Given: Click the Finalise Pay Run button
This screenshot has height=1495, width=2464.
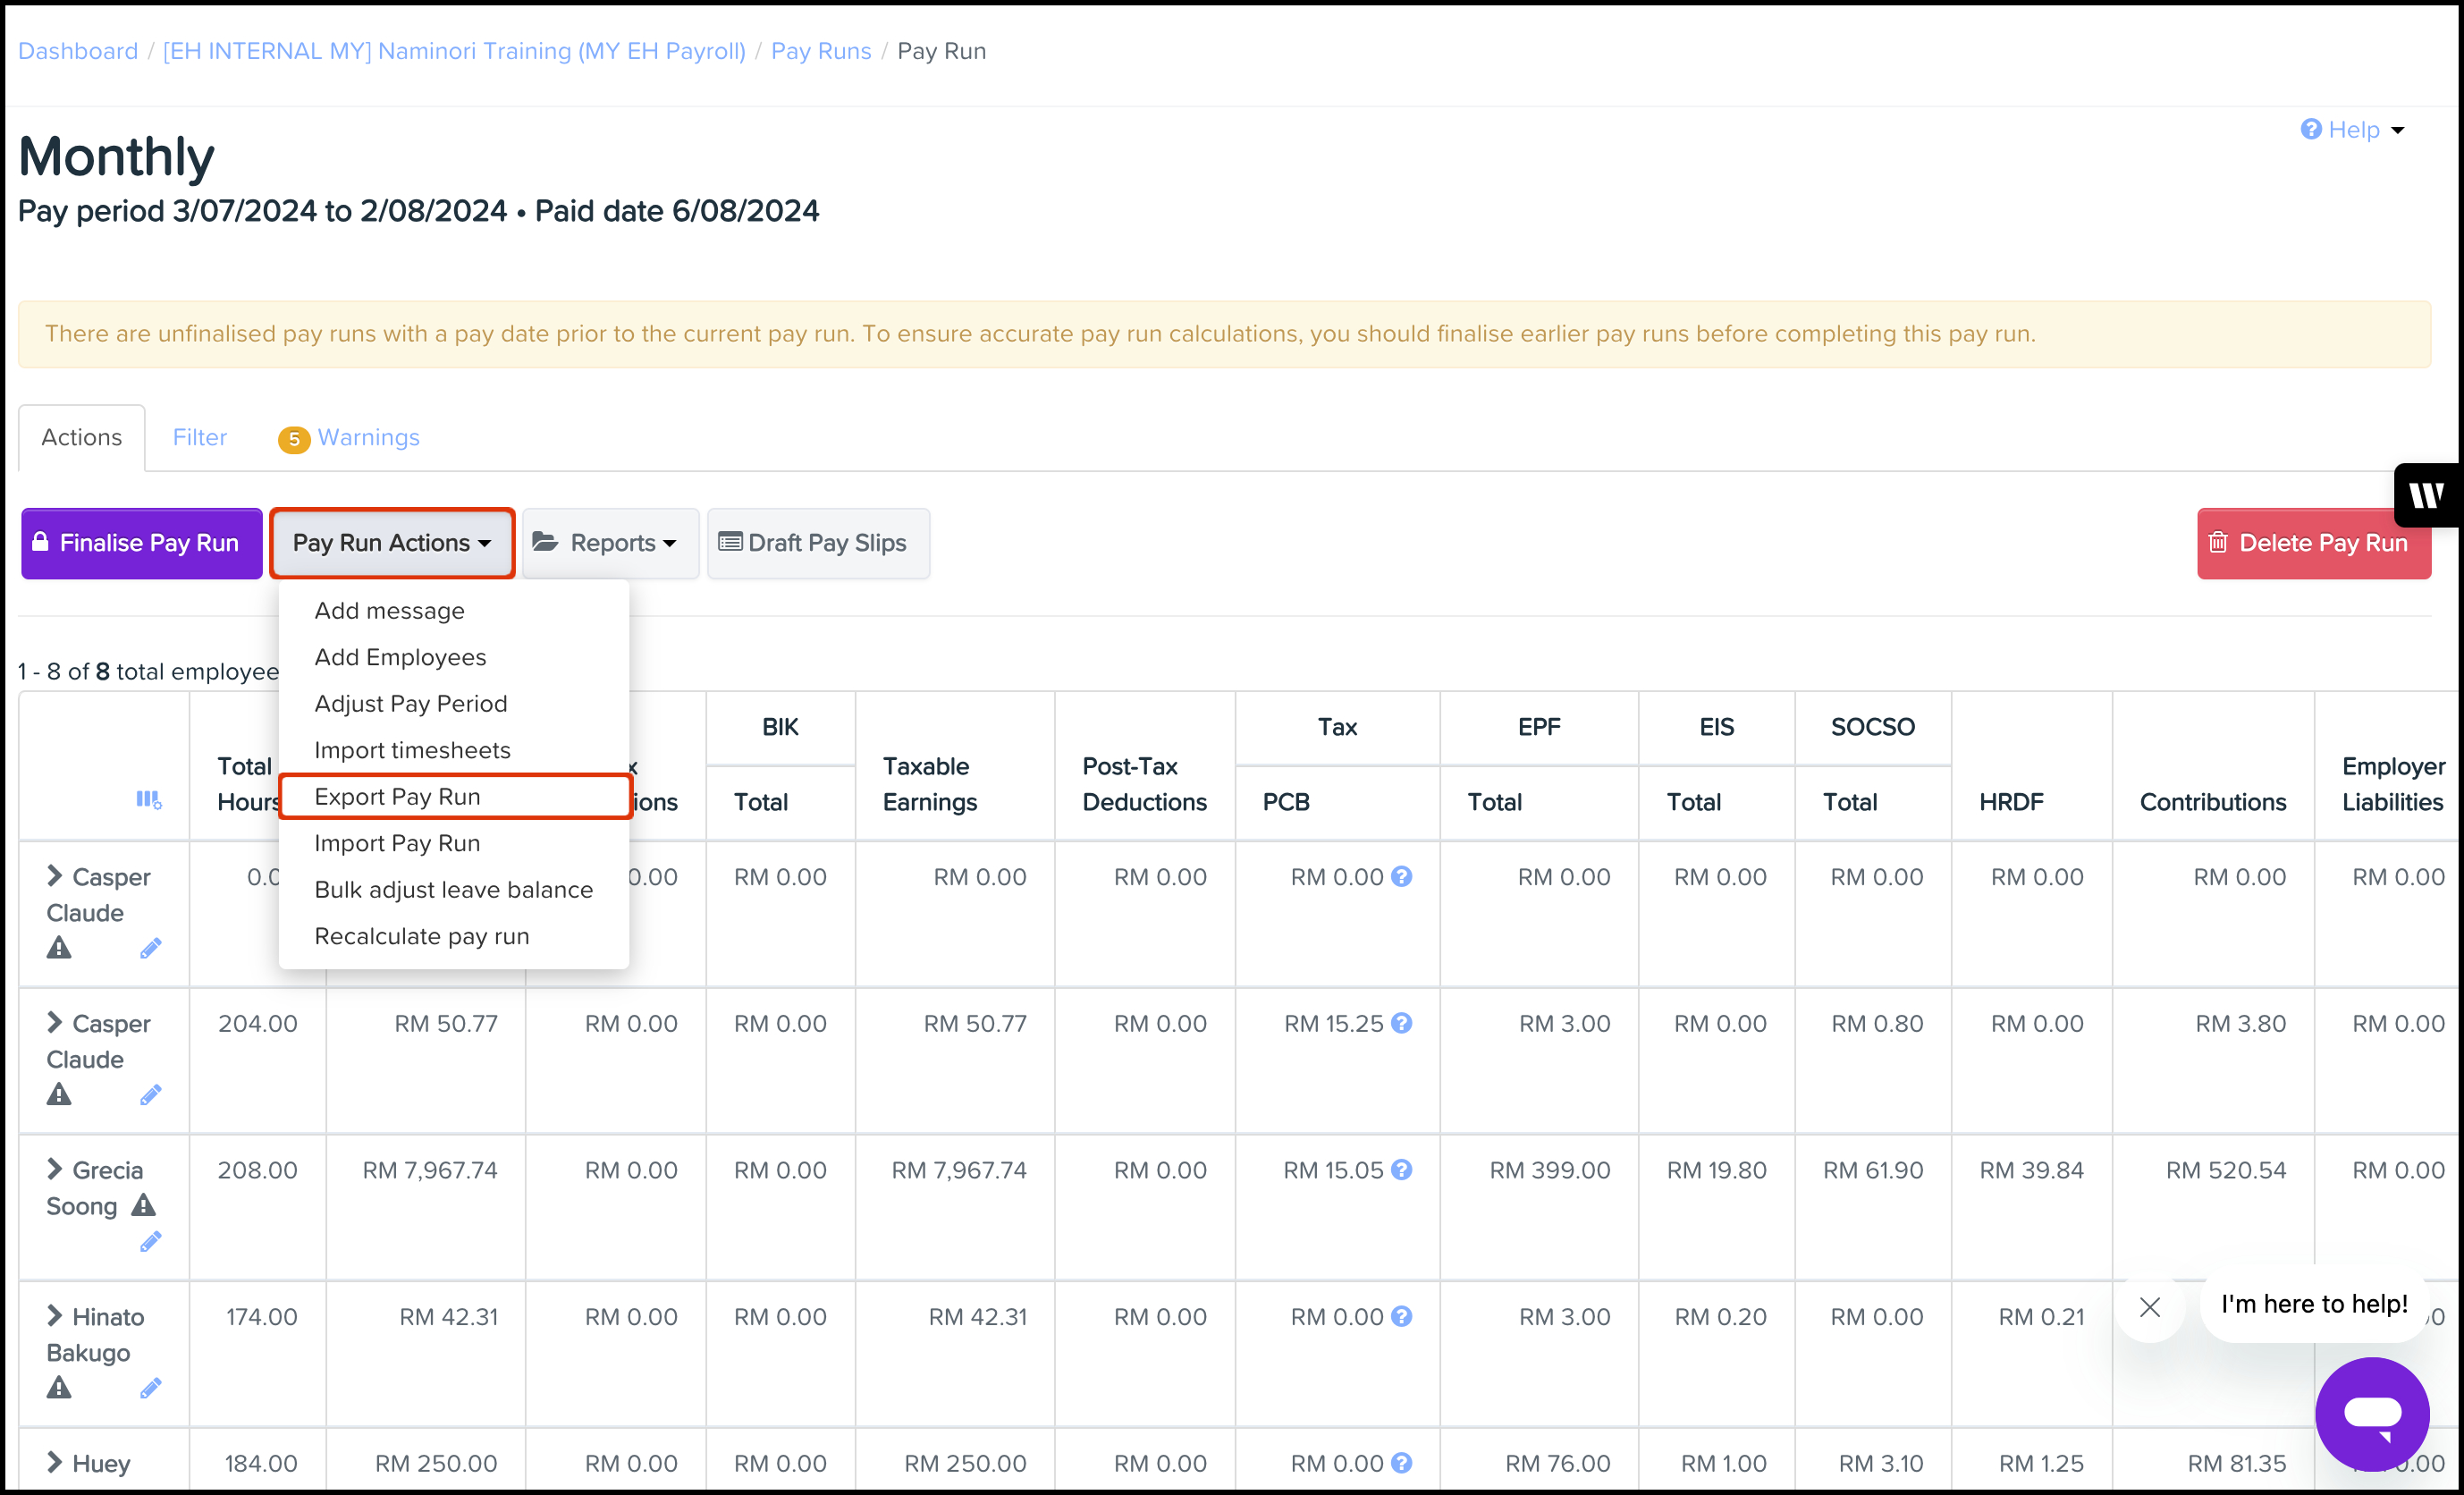Looking at the screenshot, I should coord(142,543).
